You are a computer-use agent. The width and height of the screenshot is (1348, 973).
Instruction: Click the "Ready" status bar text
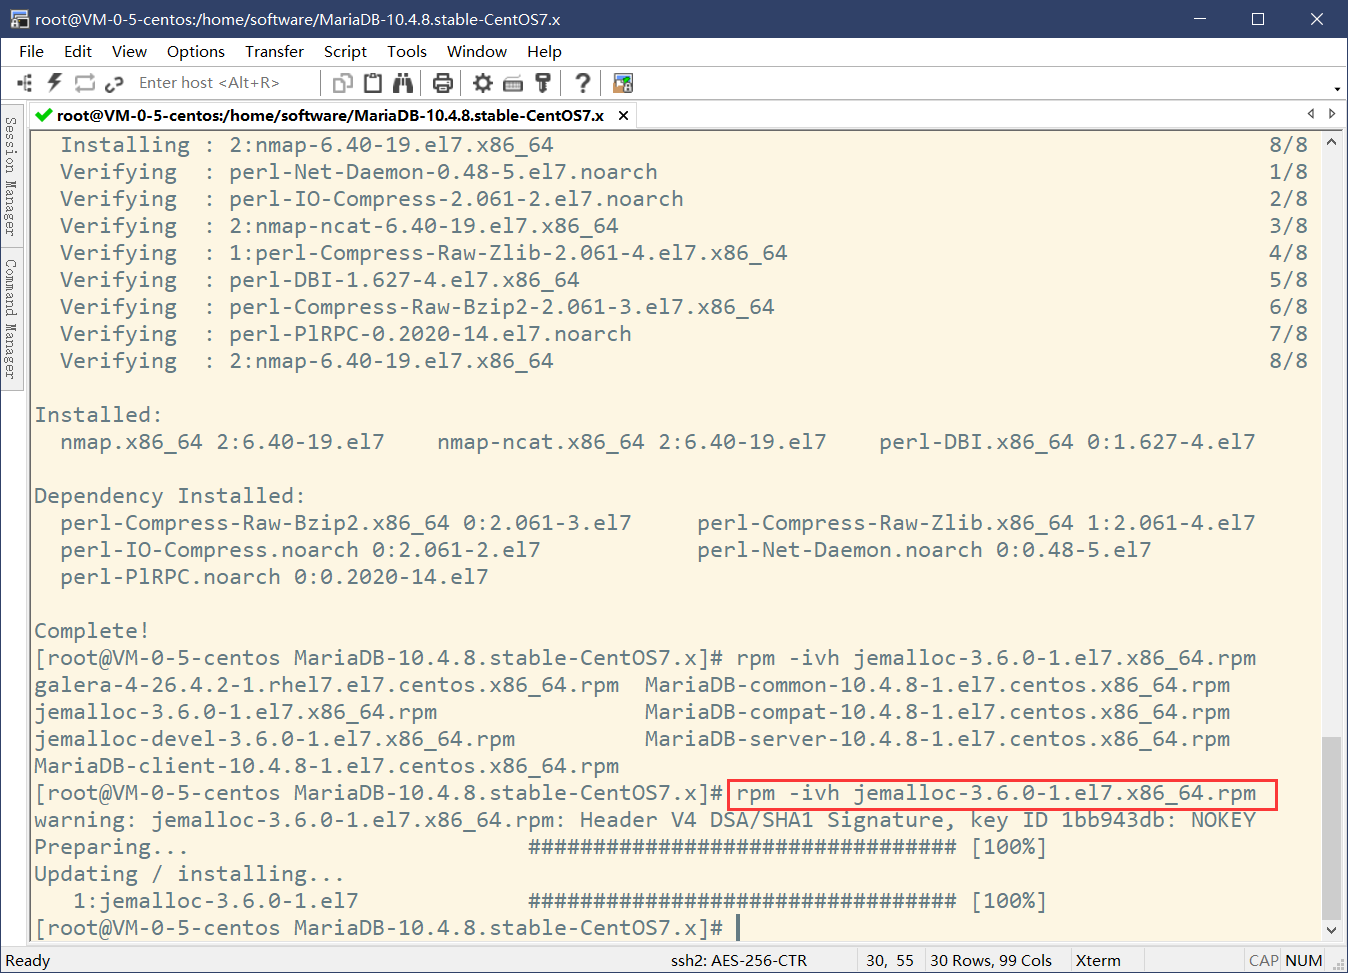tap(28, 960)
